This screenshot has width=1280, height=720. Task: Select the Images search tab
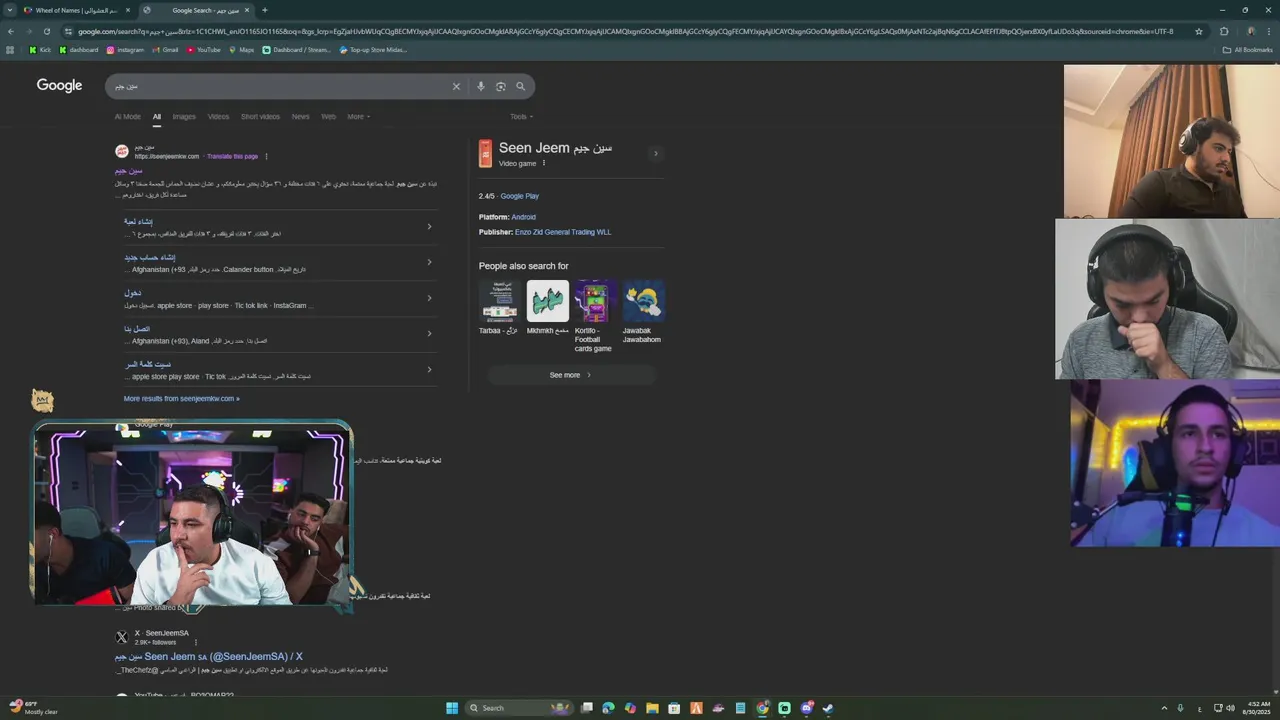[184, 116]
